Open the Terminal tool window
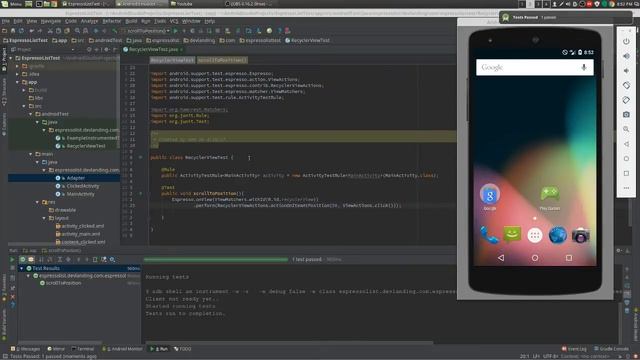 pos(83,349)
